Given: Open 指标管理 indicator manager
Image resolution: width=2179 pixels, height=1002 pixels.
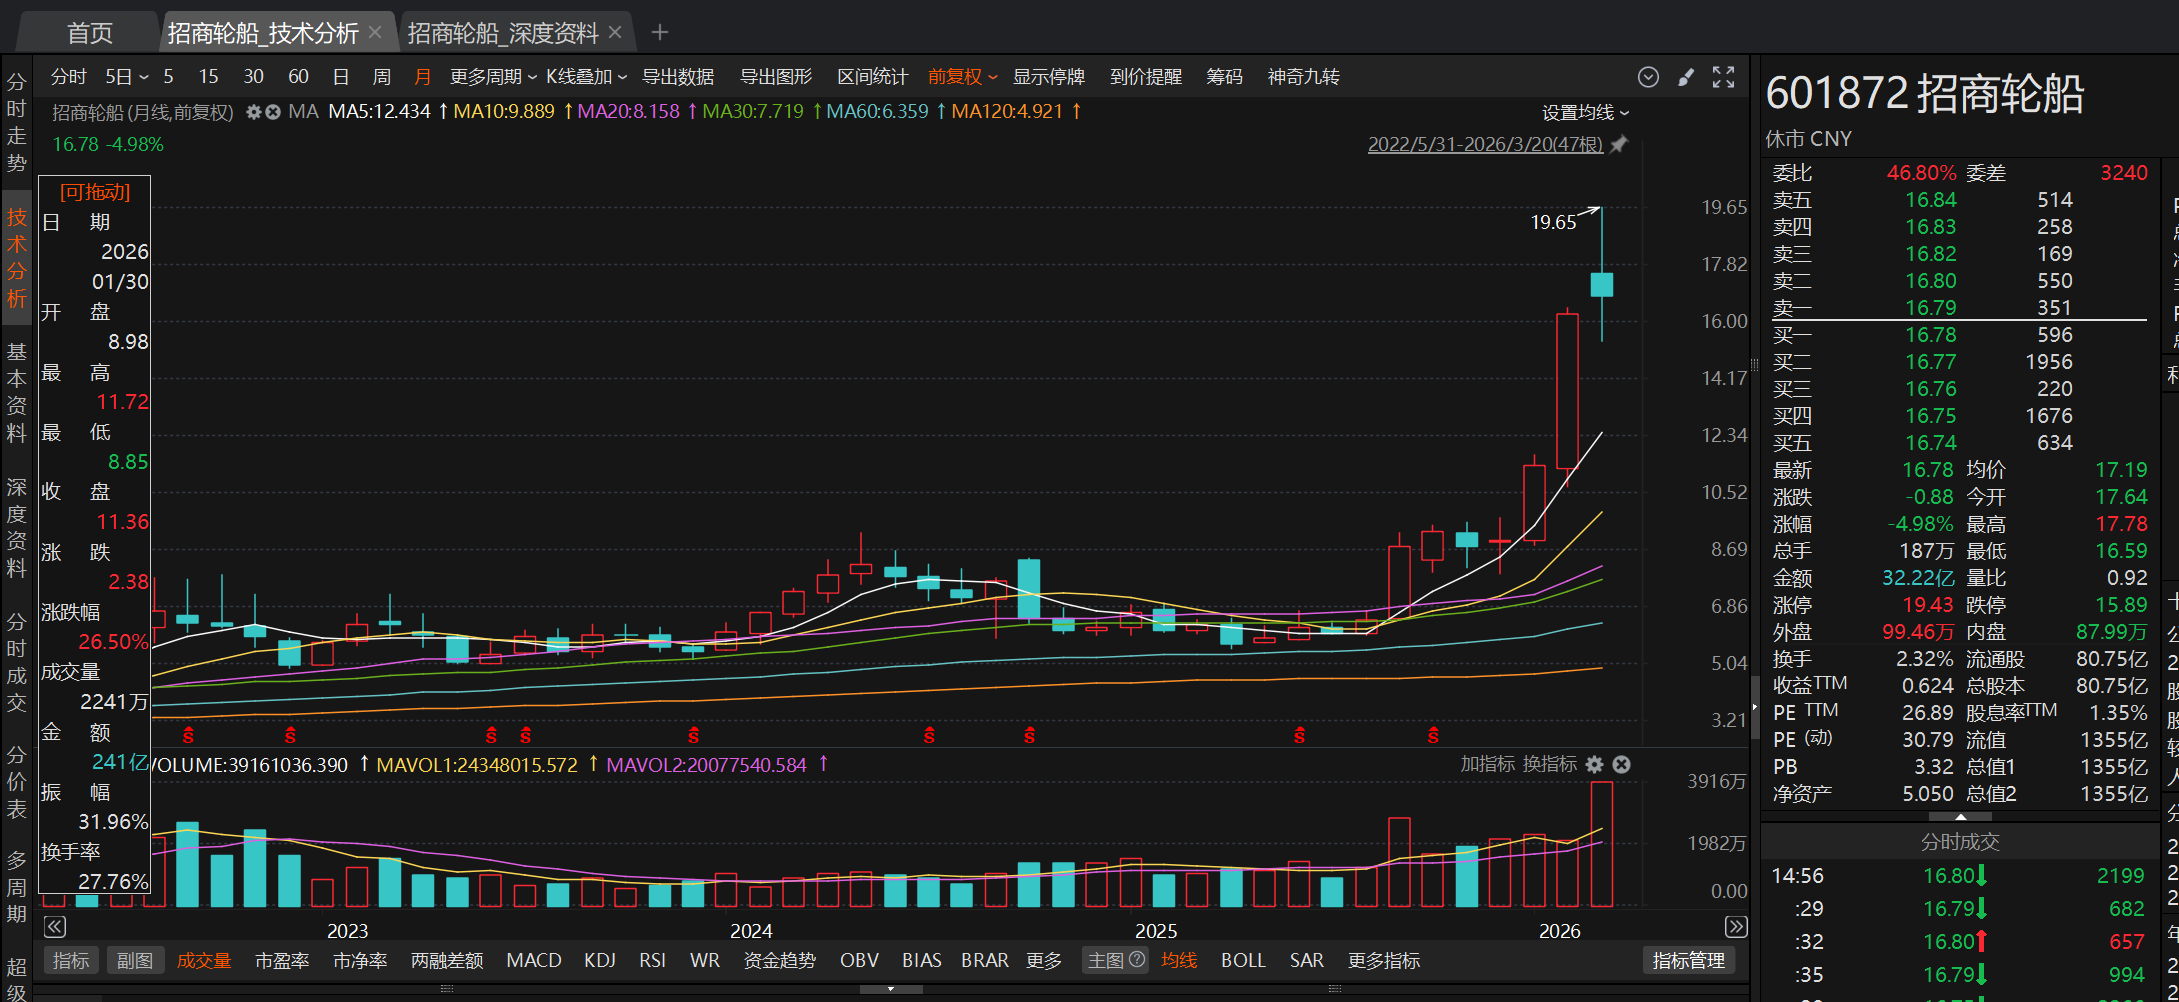Looking at the screenshot, I should pyautogui.click(x=1688, y=960).
